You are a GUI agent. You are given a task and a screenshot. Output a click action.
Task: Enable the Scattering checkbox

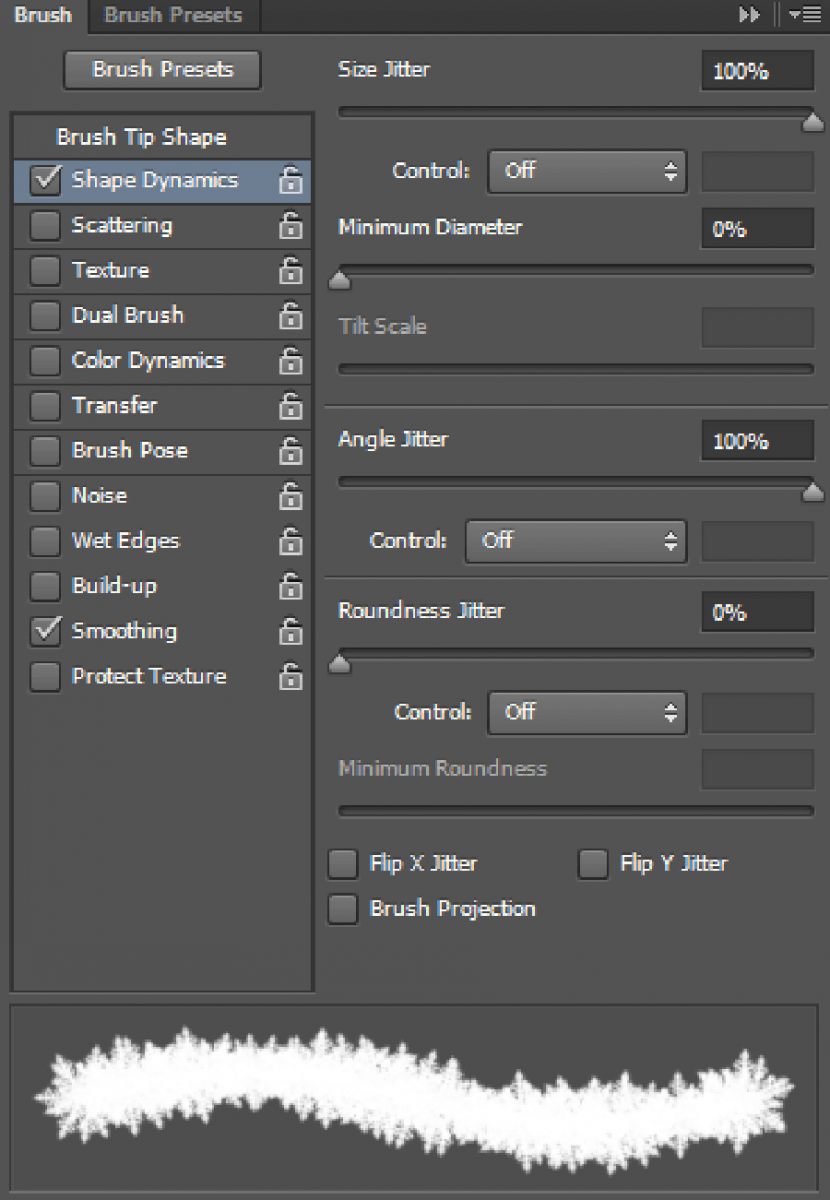(x=45, y=227)
